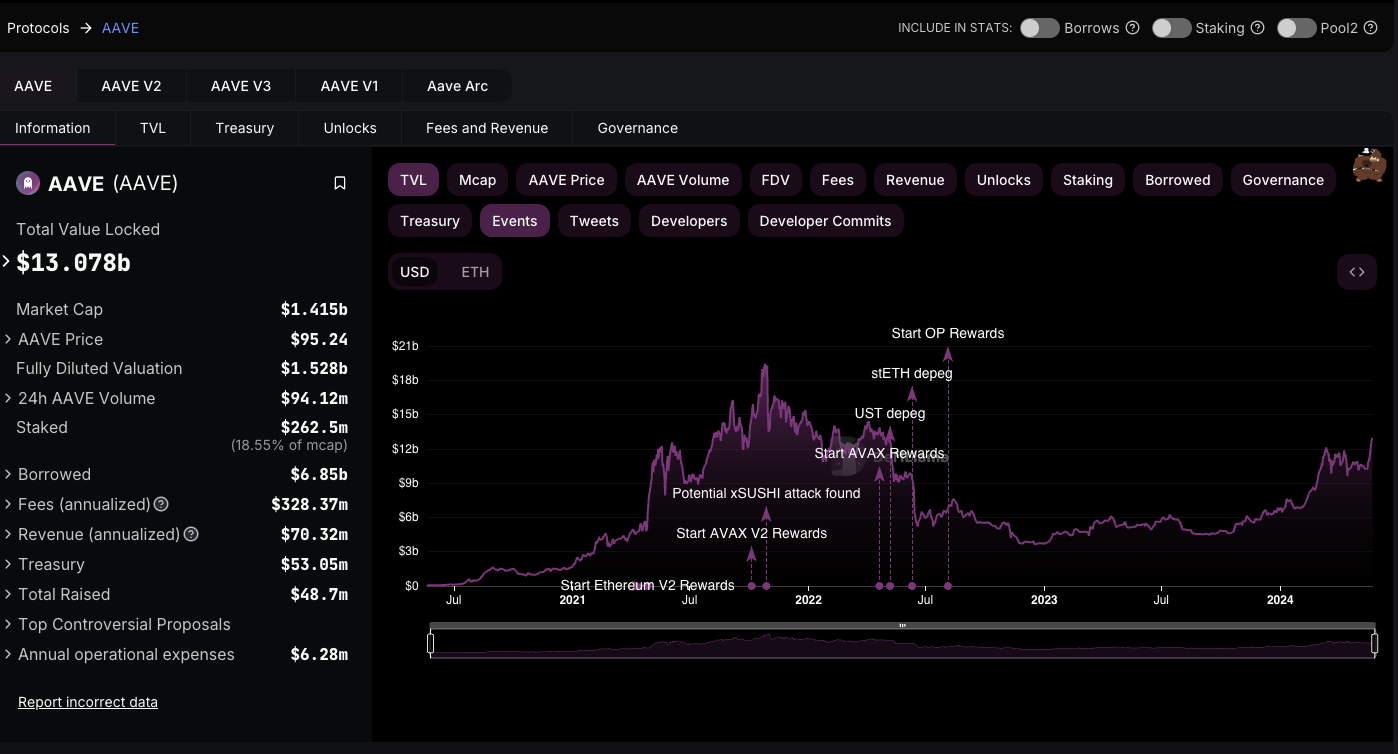Screen dimensions: 1398x754
Task: Open the Aave Arc tab
Action: click(457, 86)
